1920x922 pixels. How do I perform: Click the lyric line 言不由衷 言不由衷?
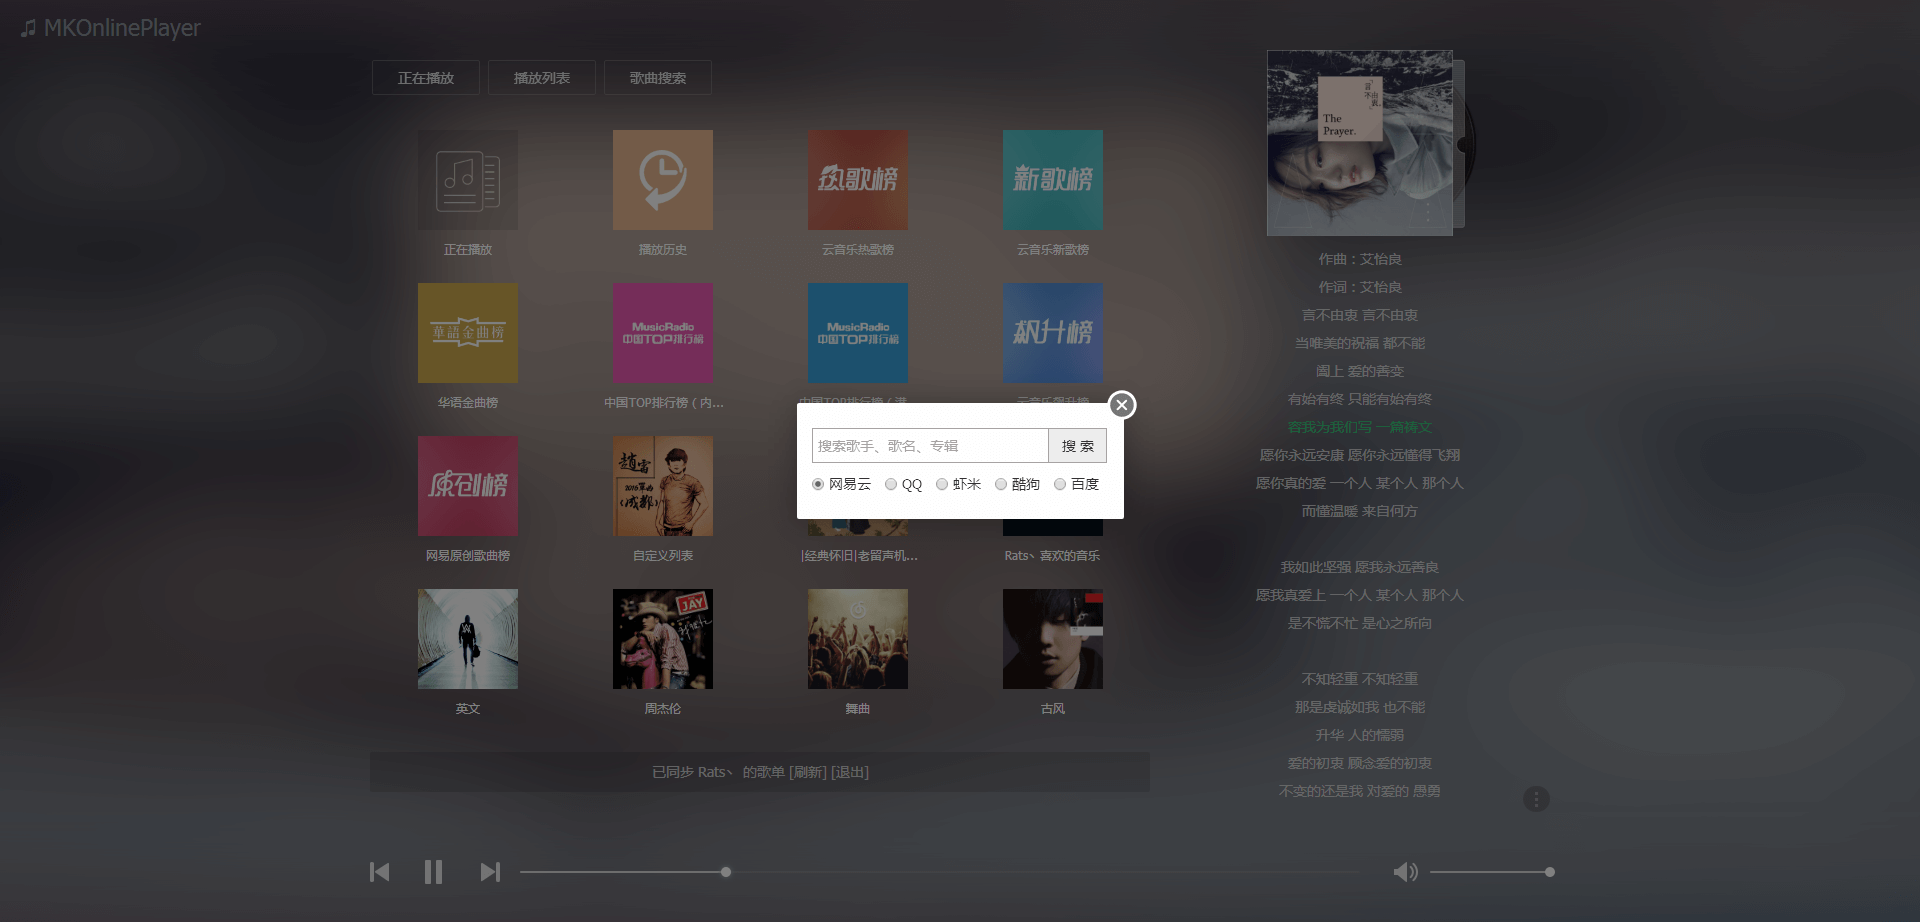click(1360, 315)
